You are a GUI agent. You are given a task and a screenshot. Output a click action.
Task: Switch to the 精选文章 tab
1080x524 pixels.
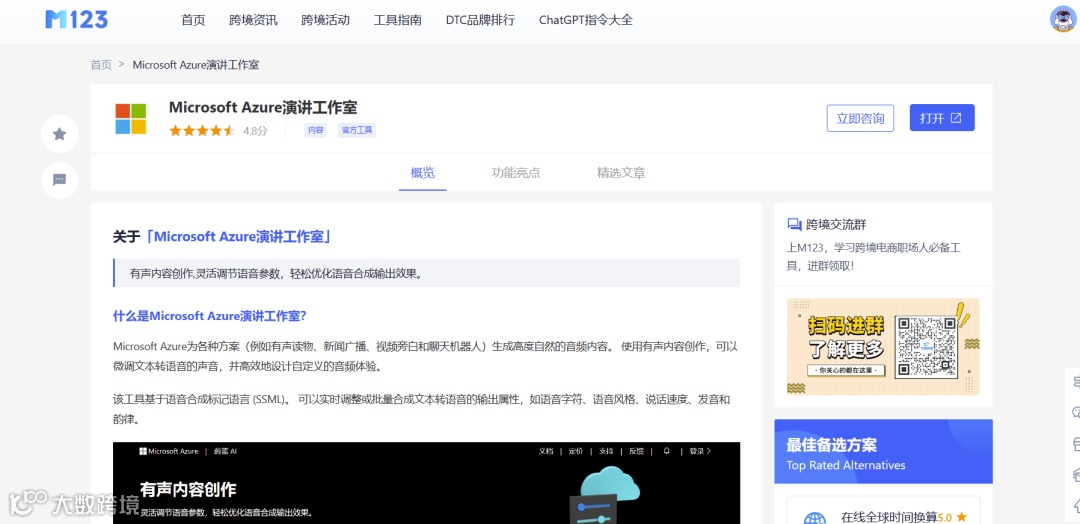coord(621,173)
